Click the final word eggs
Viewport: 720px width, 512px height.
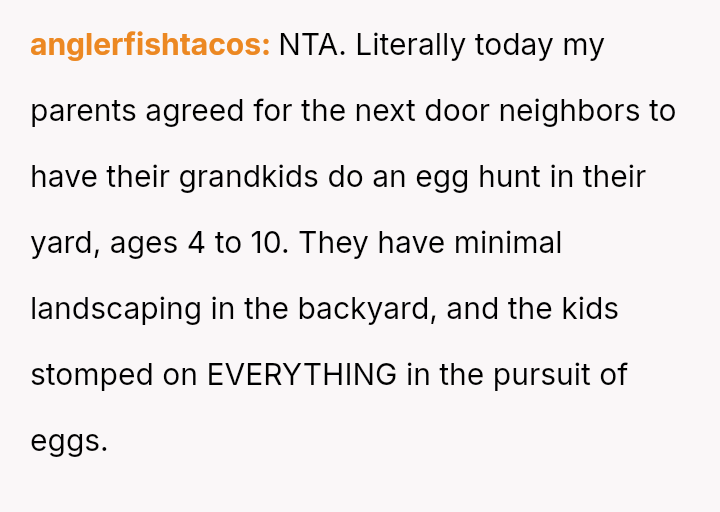(x=68, y=441)
